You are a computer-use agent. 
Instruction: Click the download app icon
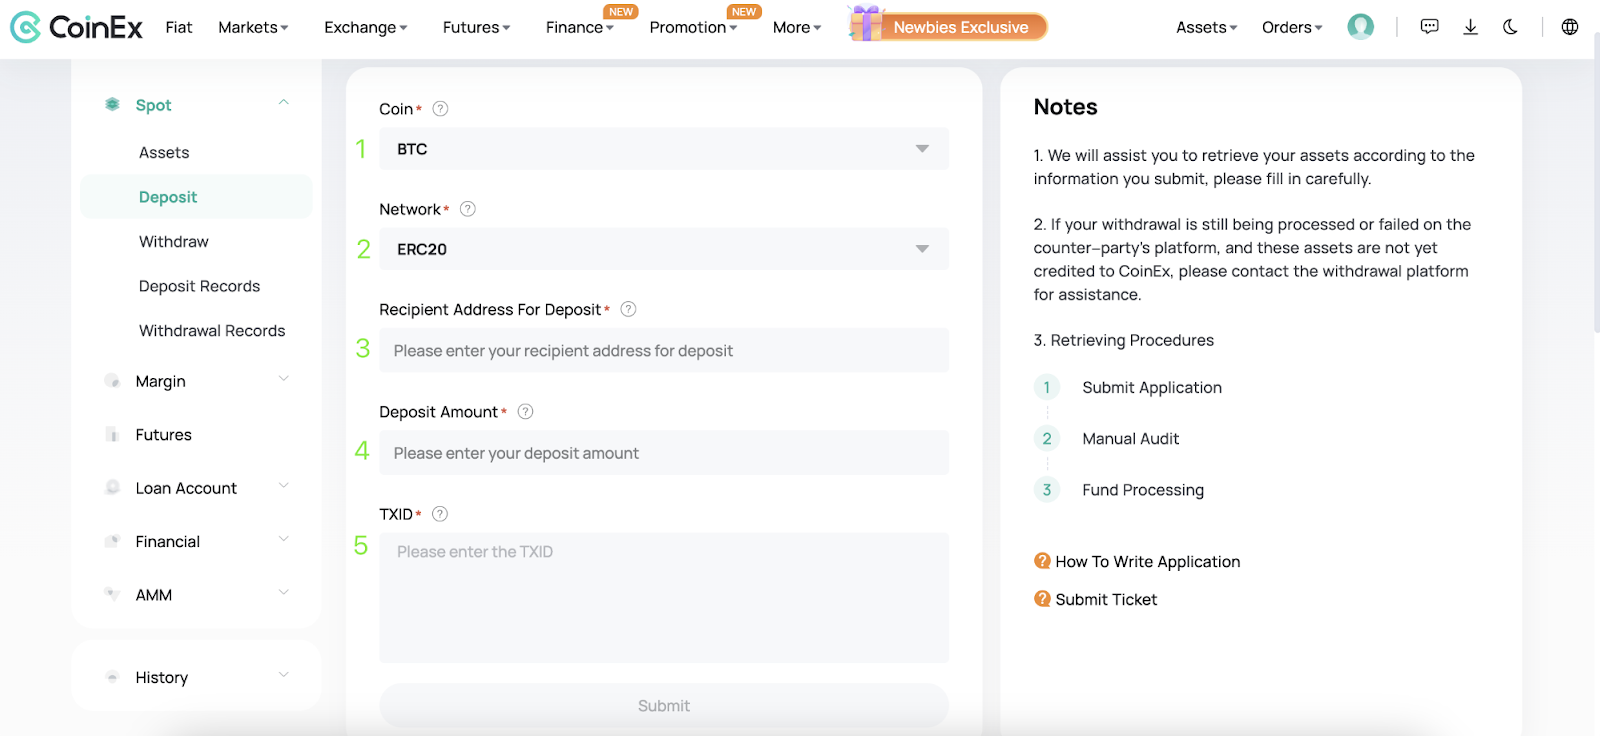click(1470, 27)
